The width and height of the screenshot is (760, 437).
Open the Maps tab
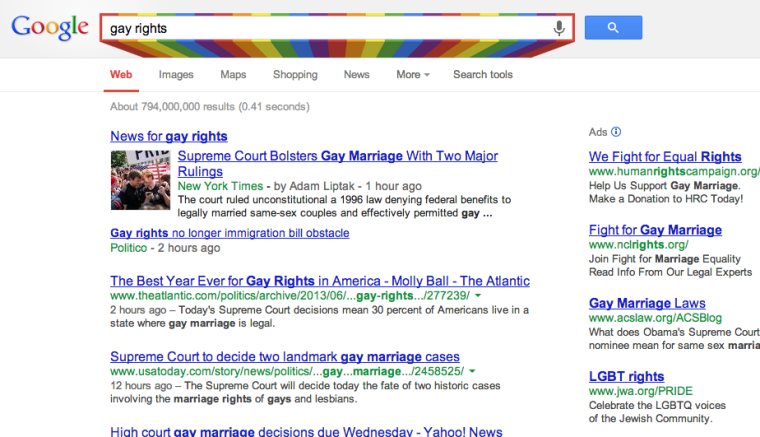[233, 75]
